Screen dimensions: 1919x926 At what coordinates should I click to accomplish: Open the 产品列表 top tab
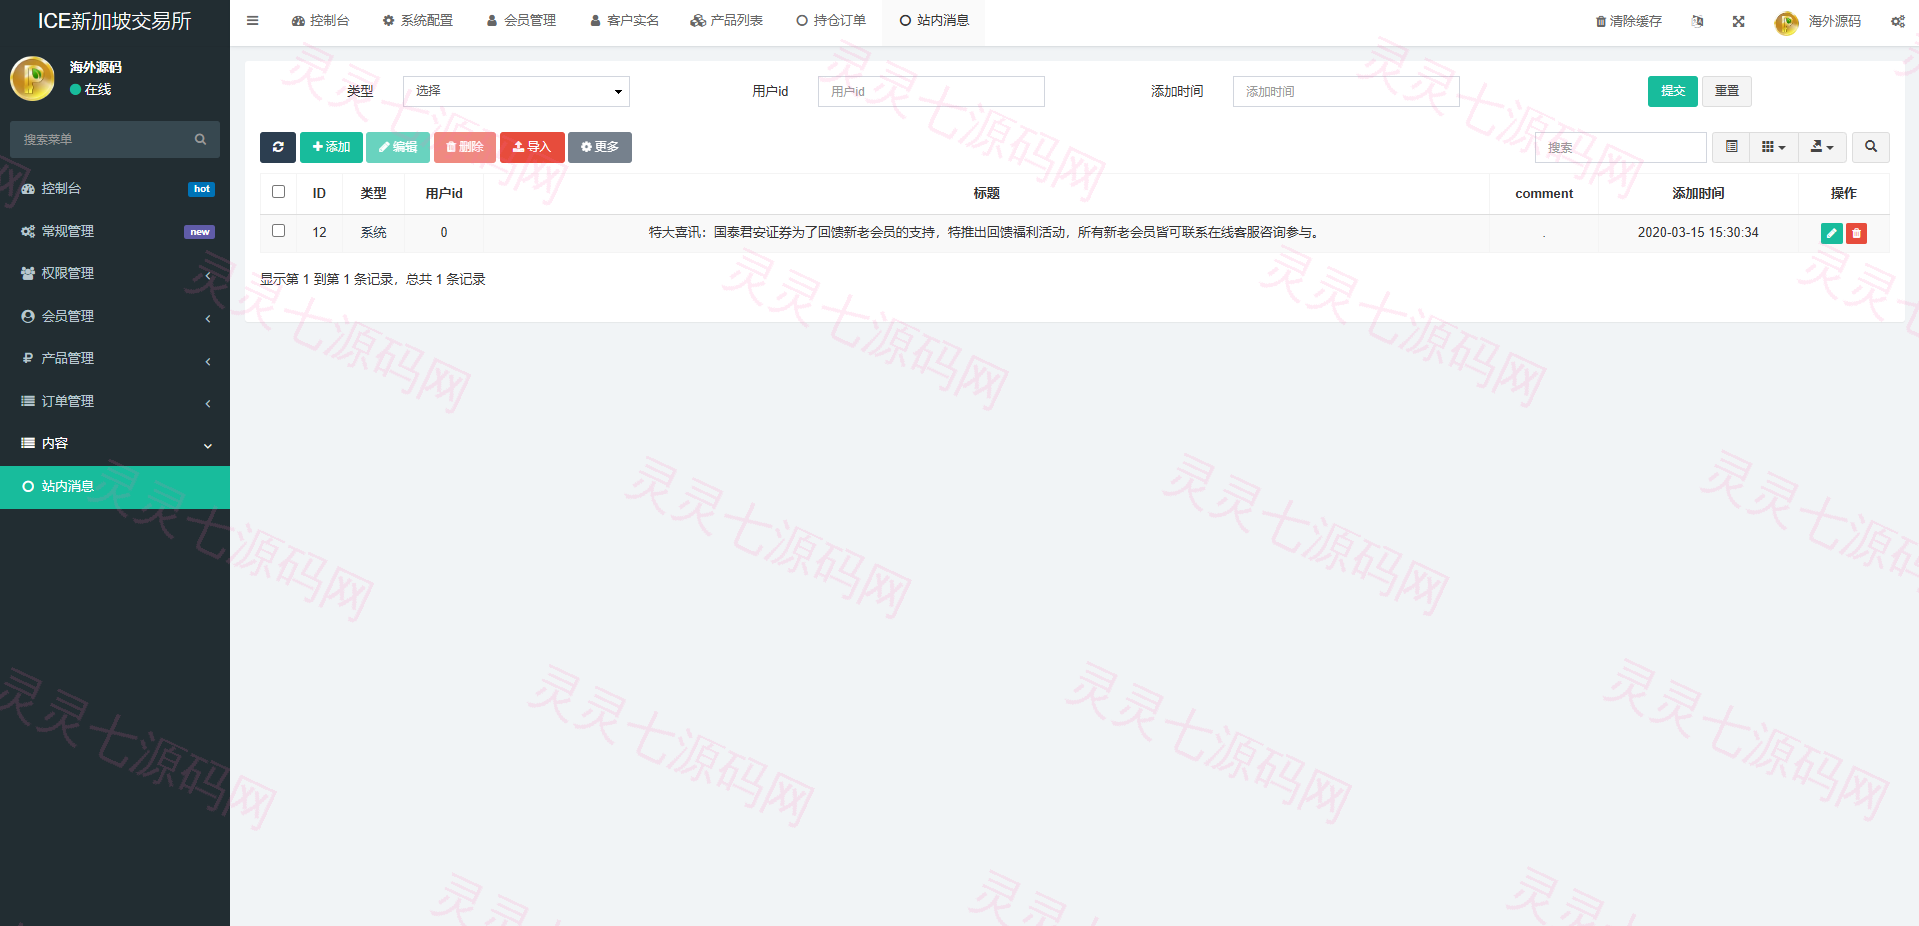click(727, 20)
